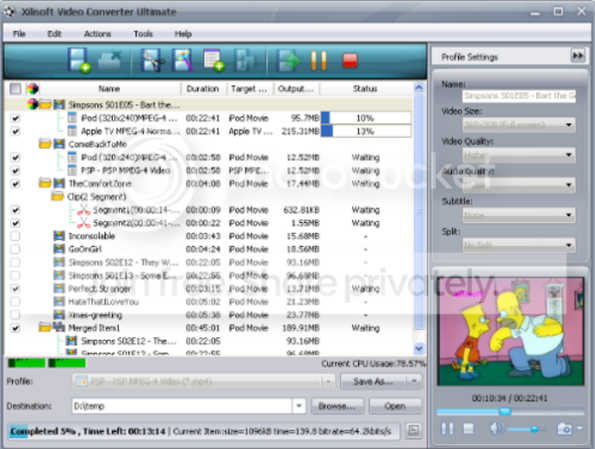Sort list by Name column header
595x449 pixels.
[109, 89]
